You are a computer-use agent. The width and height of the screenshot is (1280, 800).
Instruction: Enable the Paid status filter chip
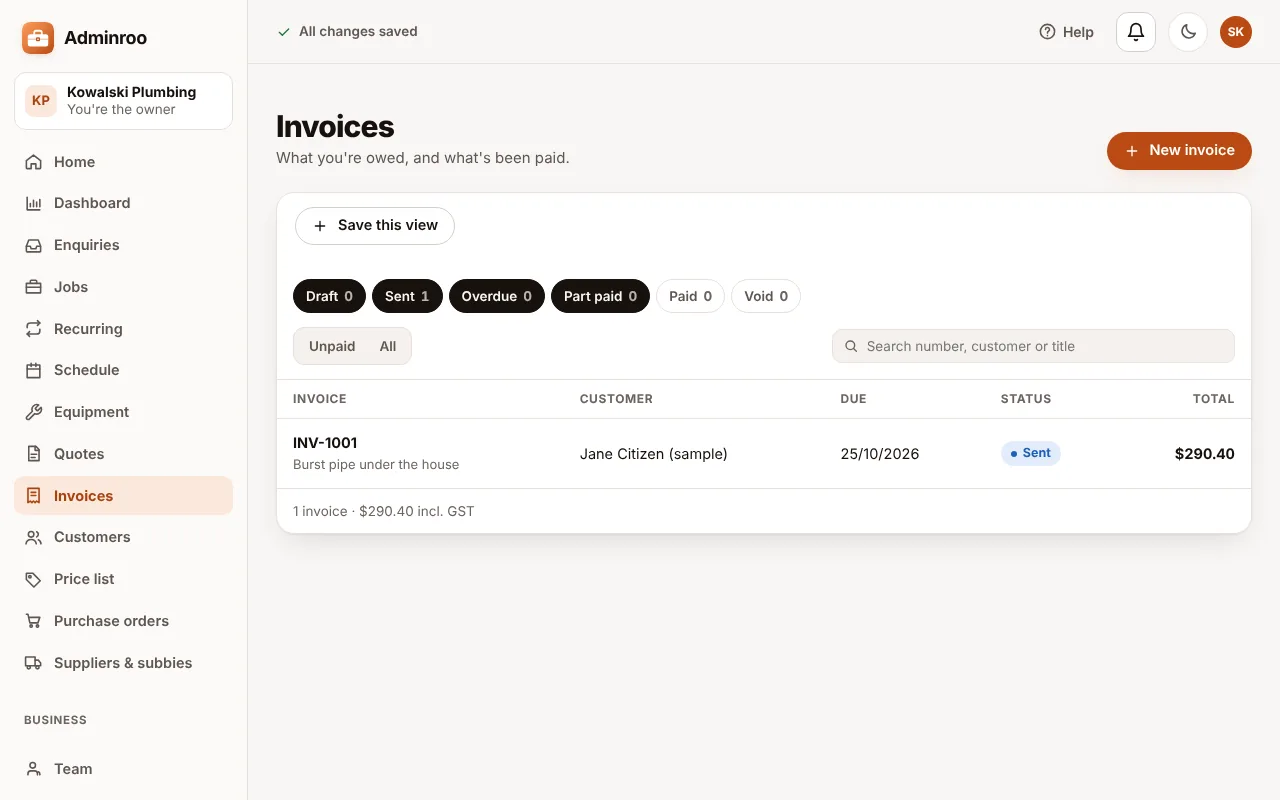pos(690,296)
